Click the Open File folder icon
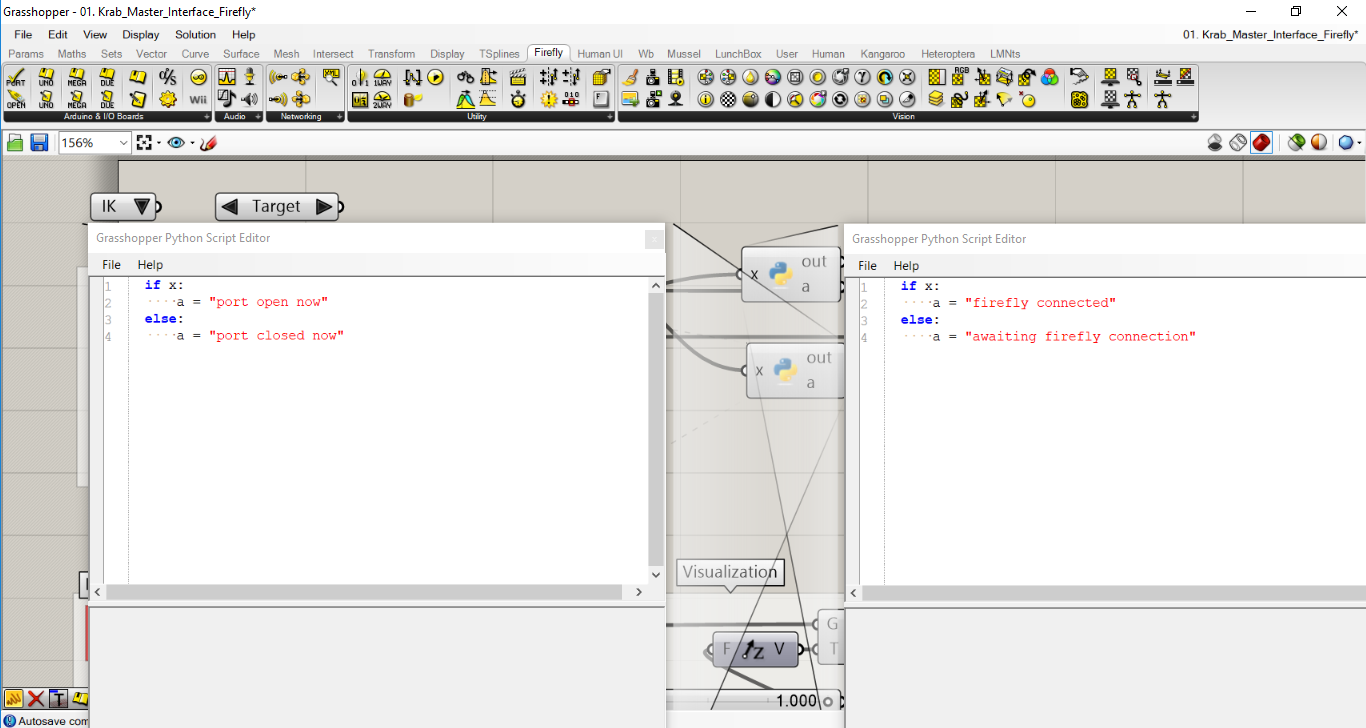The width and height of the screenshot is (1366, 728). click(x=15, y=143)
